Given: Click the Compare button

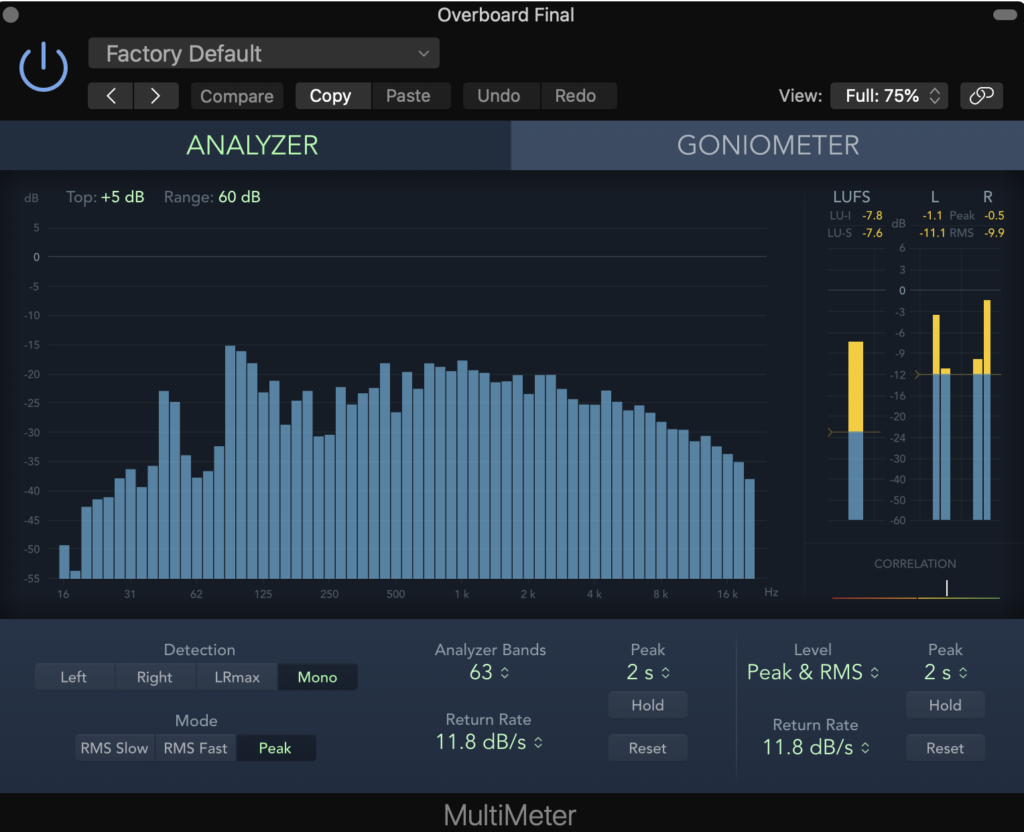Looking at the screenshot, I should [x=237, y=96].
